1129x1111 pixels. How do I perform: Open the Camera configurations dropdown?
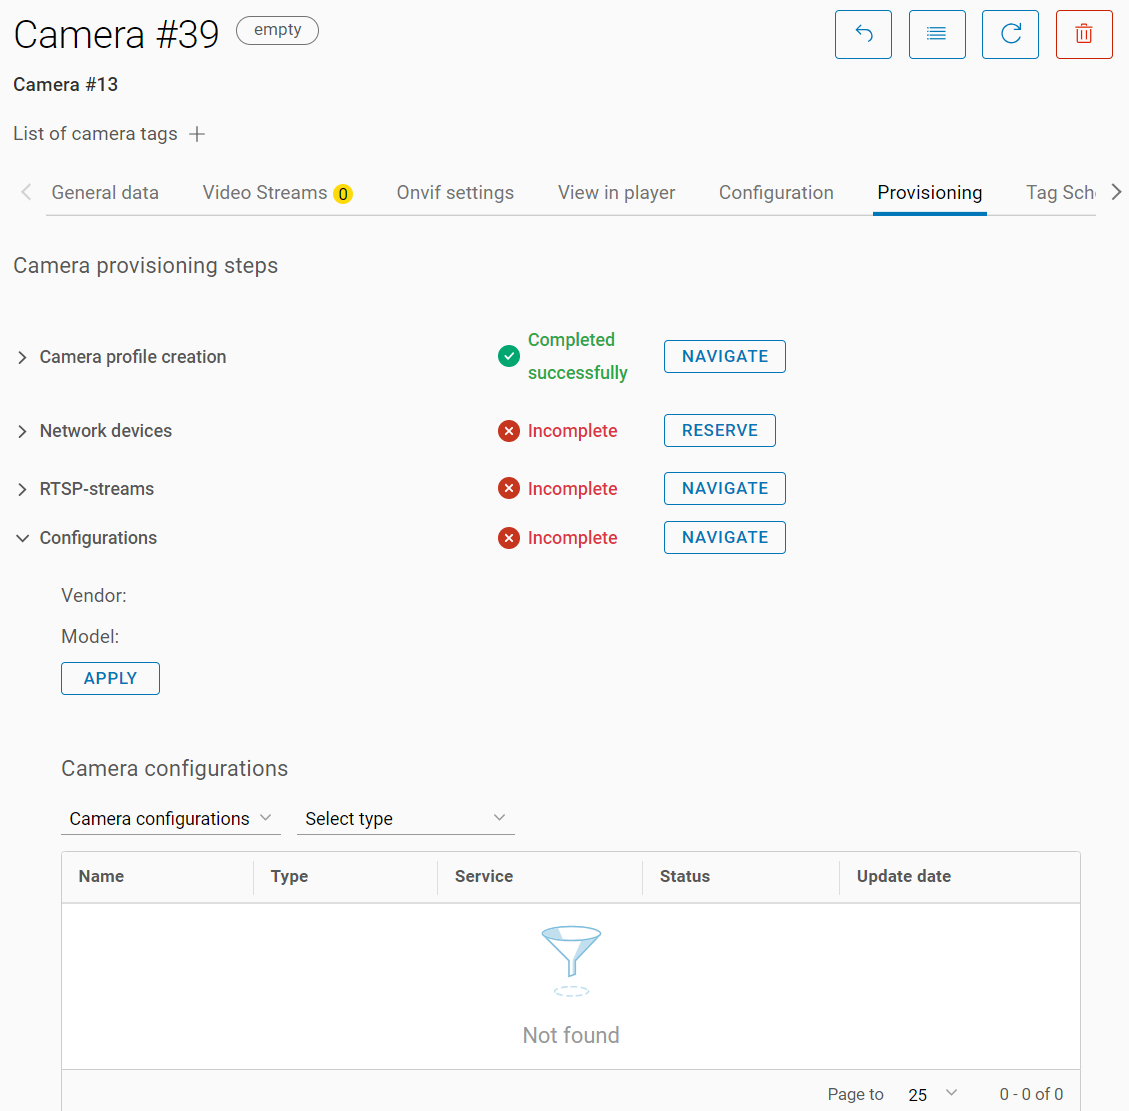170,819
